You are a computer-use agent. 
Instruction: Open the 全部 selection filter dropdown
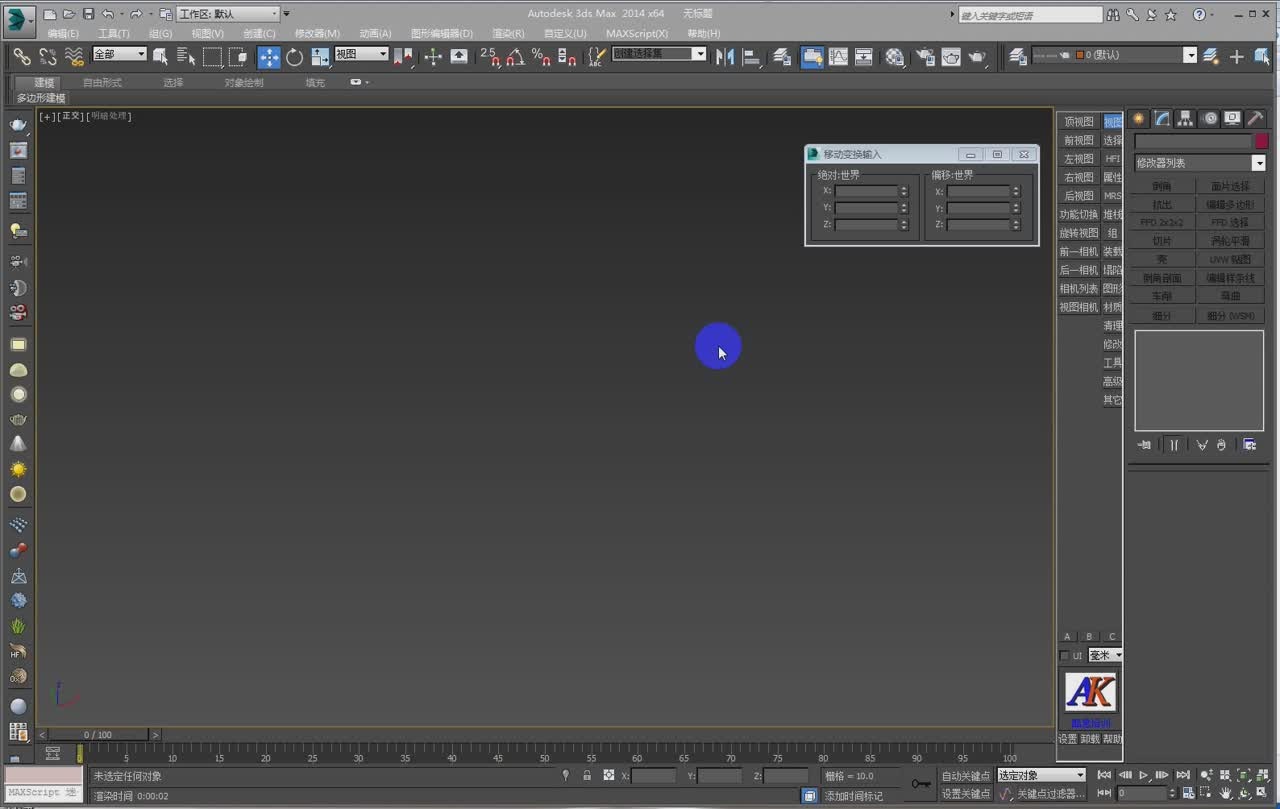tap(119, 54)
